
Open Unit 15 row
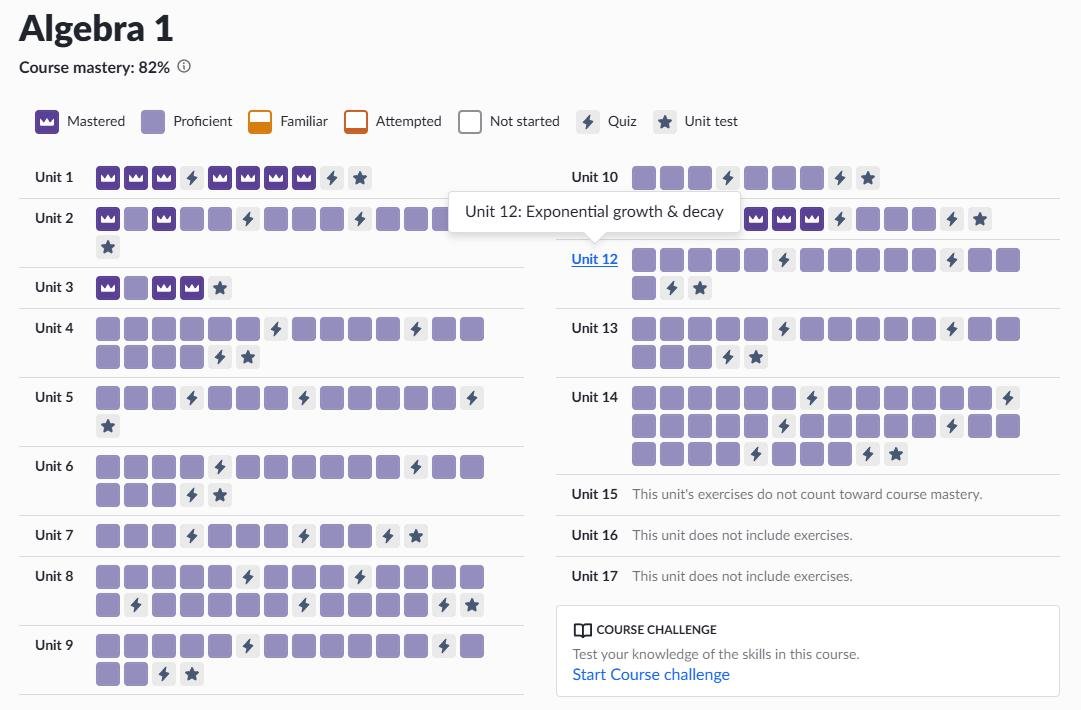[x=594, y=494]
